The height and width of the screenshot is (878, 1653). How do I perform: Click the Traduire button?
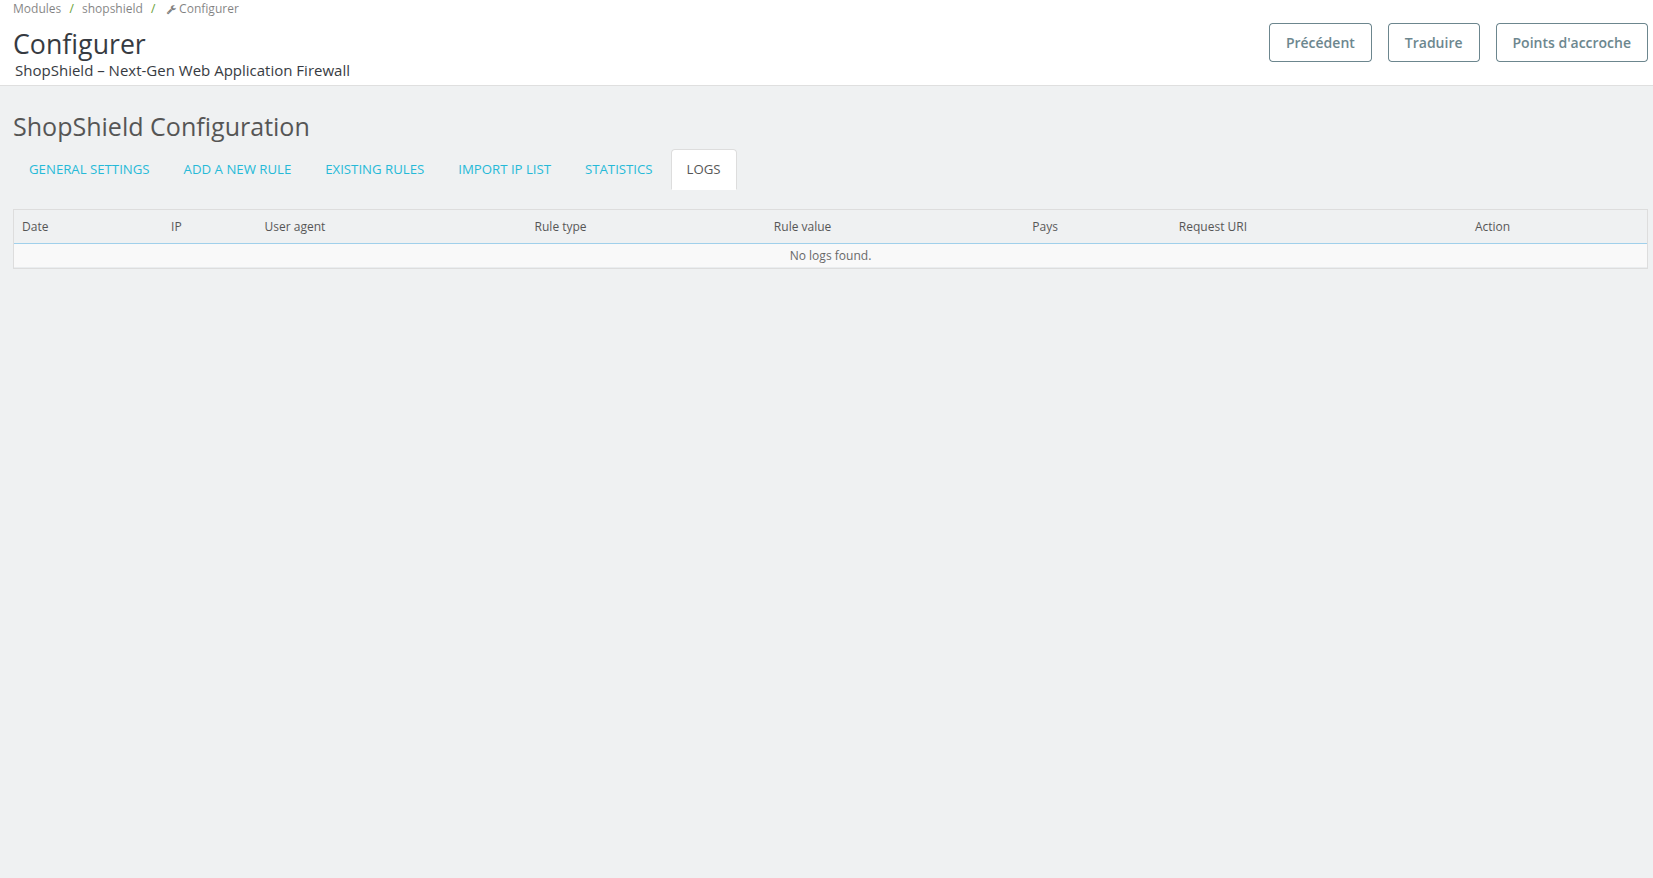1433,43
